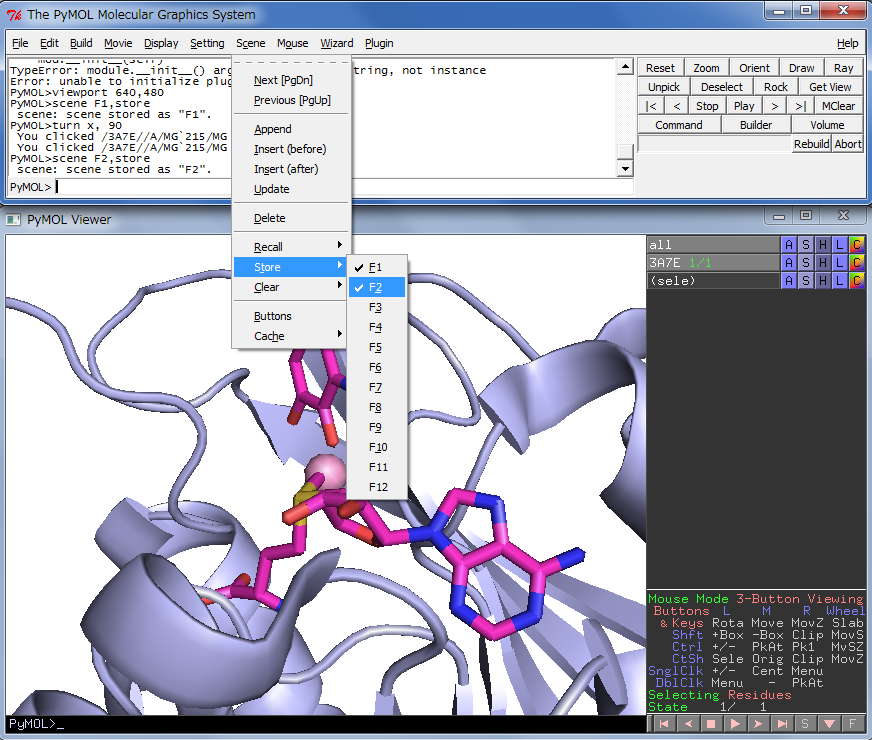Jump to last frame with skip-end icon
The height and width of the screenshot is (740, 872).
[783, 723]
